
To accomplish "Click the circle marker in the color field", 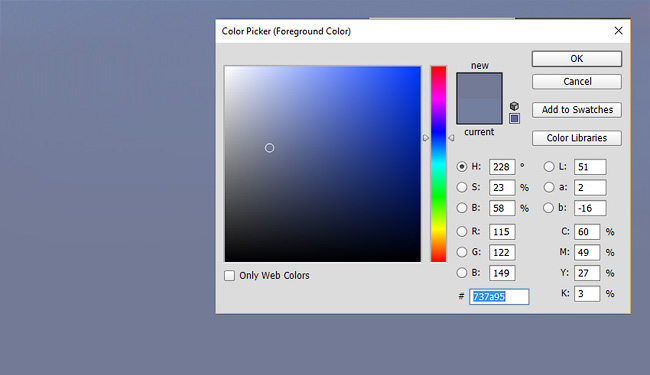I will click(x=269, y=148).
